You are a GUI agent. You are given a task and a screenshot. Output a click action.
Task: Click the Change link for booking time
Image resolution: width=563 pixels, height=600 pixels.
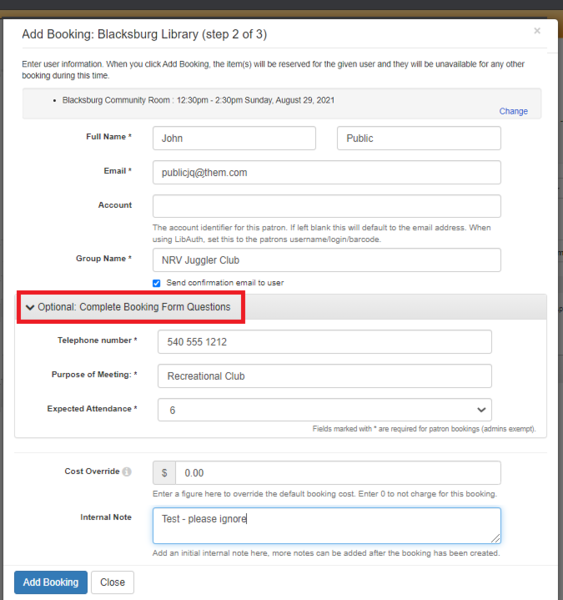[x=513, y=111]
